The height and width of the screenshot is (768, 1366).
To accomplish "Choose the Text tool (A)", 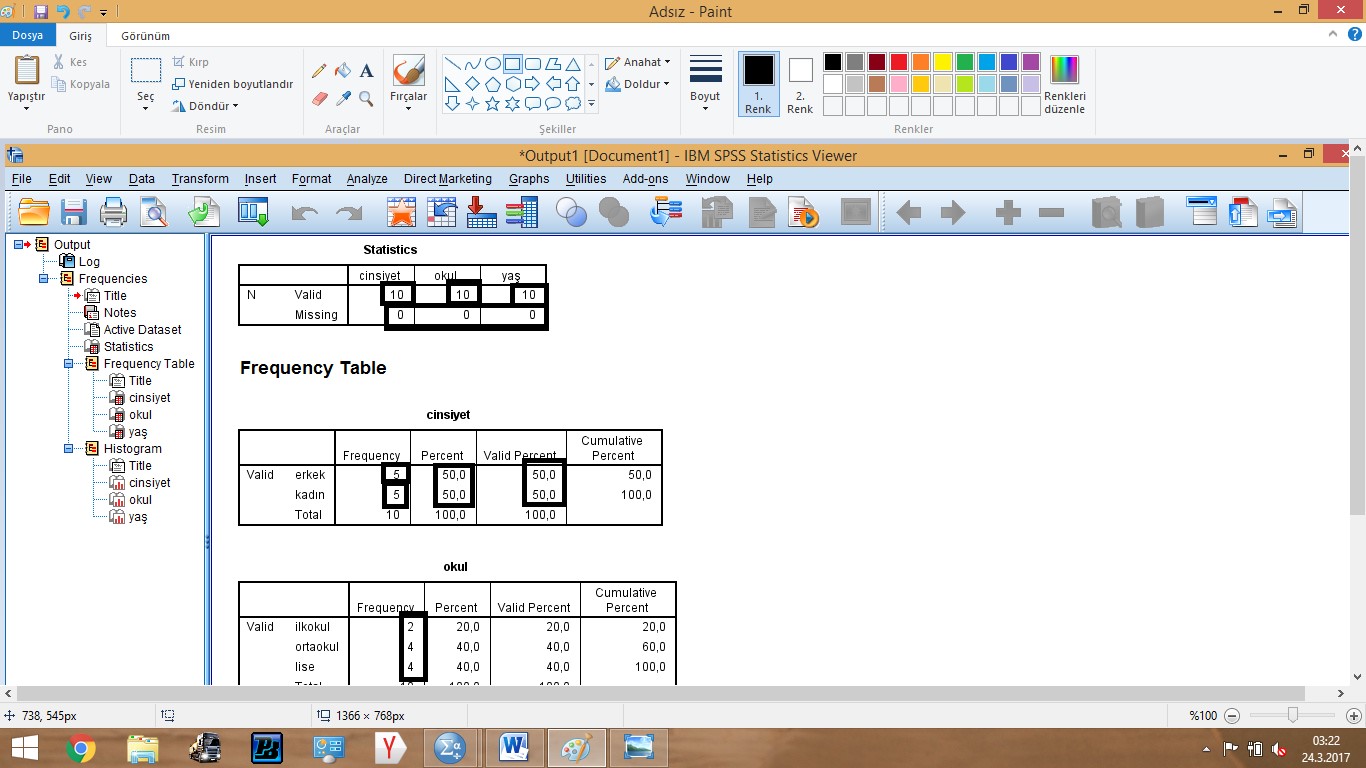I will [366, 71].
